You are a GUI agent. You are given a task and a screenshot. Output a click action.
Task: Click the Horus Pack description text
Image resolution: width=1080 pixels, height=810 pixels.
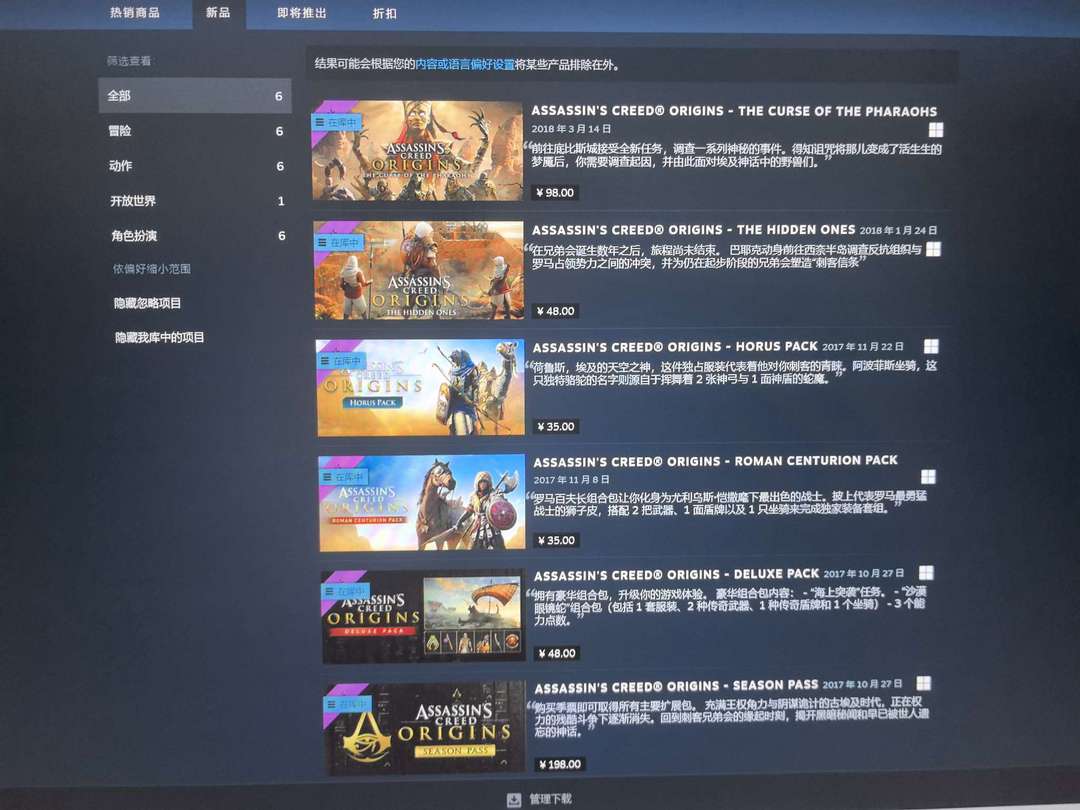pyautogui.click(x=734, y=372)
